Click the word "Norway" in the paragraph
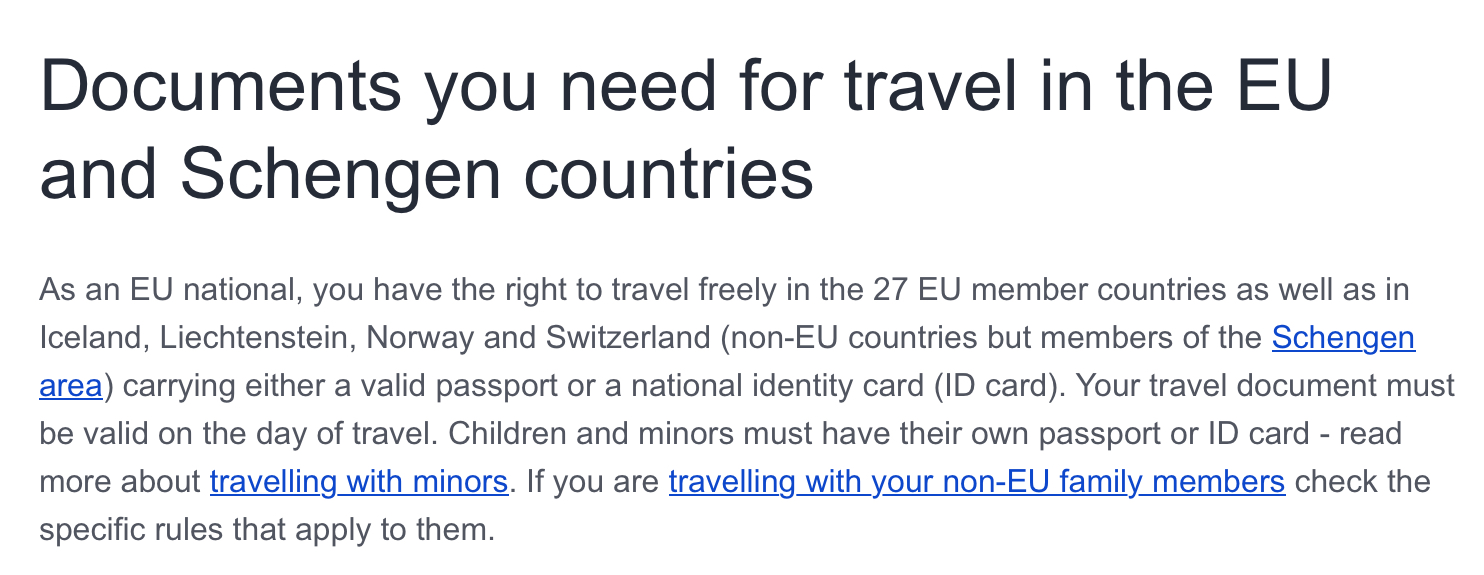 click(x=420, y=338)
